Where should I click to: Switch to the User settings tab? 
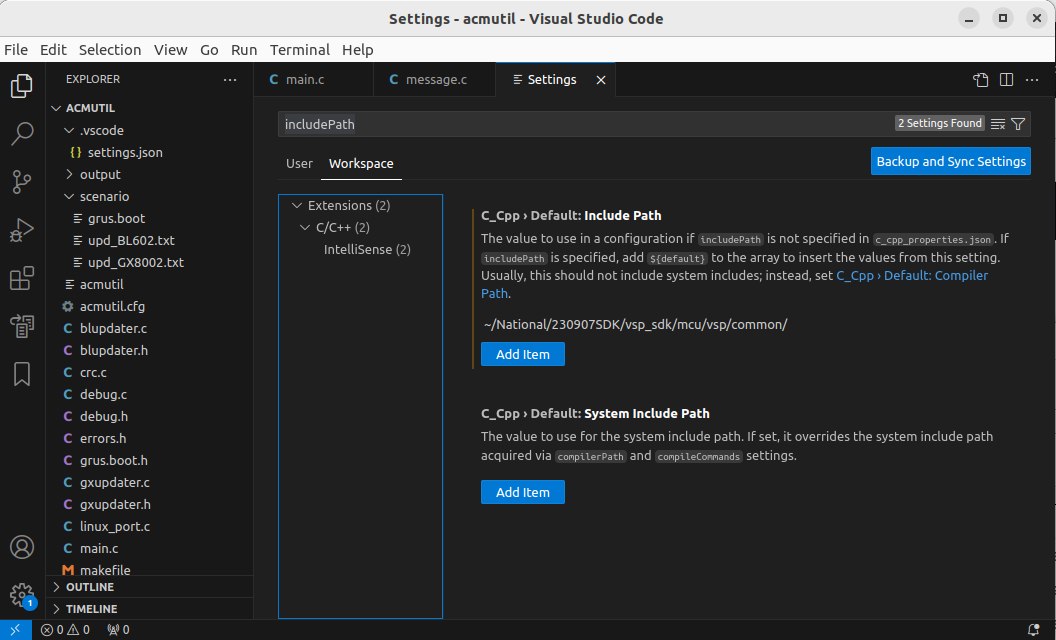[299, 164]
